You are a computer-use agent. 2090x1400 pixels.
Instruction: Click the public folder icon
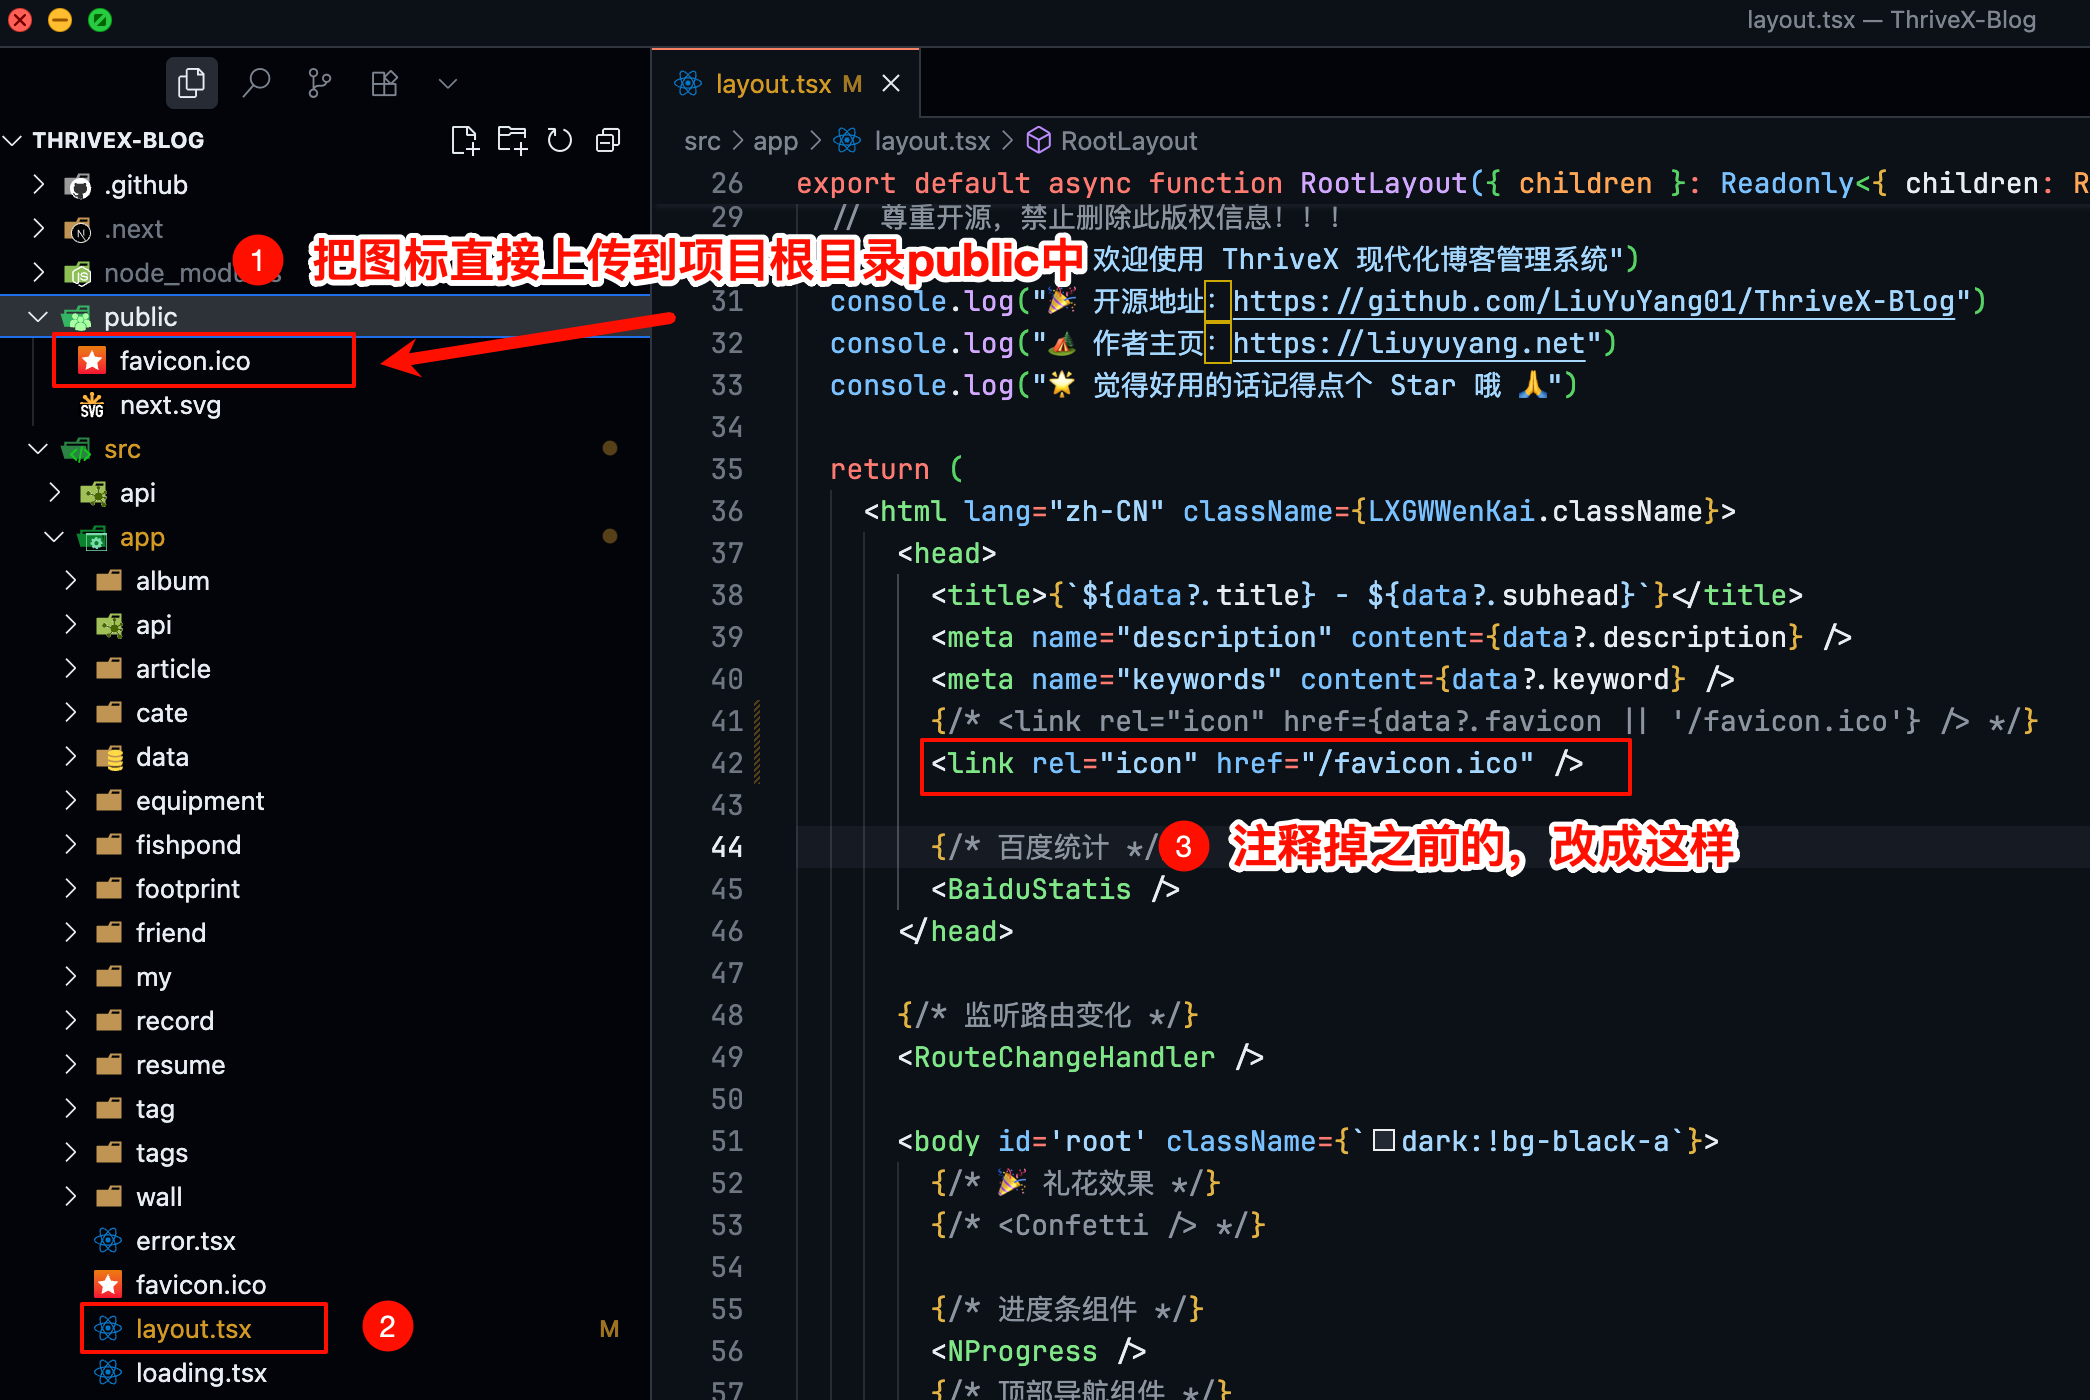coord(77,317)
